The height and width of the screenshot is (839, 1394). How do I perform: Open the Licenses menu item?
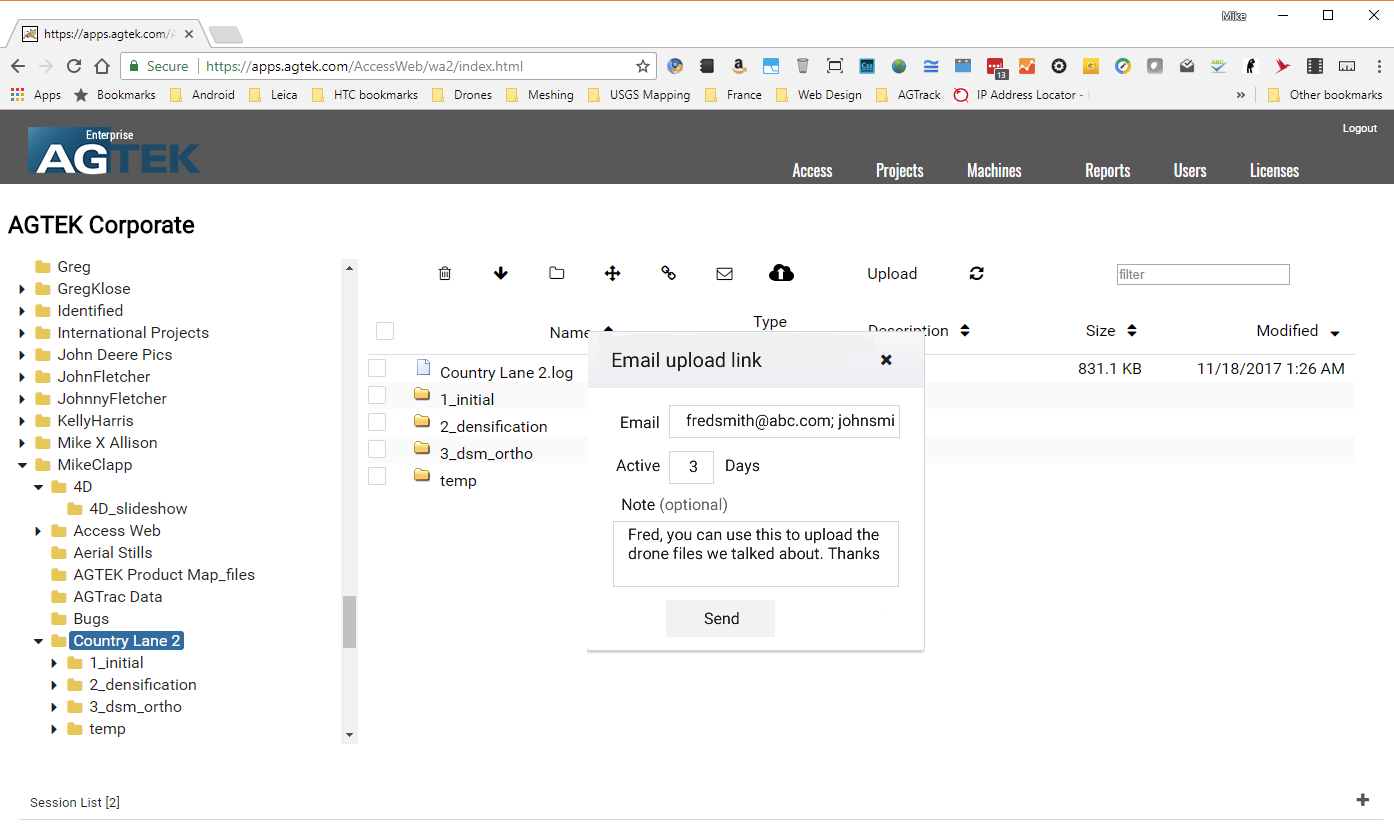(1274, 171)
